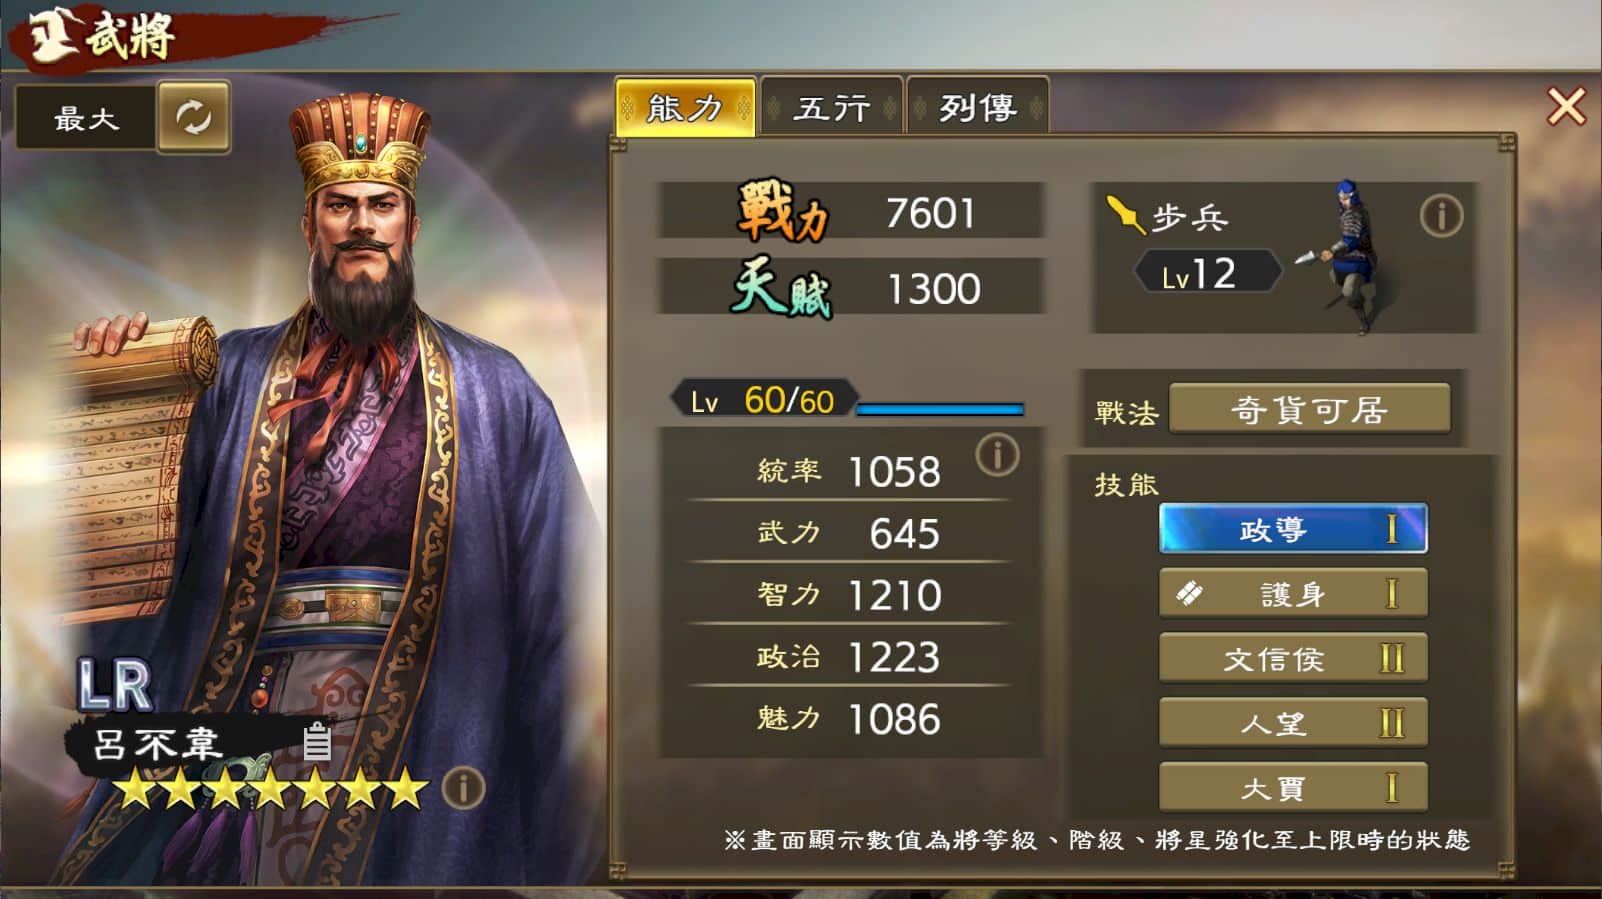This screenshot has width=1602, height=899.
Task: Click the 天賦 talent emblem
Action: pyautogui.click(x=782, y=288)
